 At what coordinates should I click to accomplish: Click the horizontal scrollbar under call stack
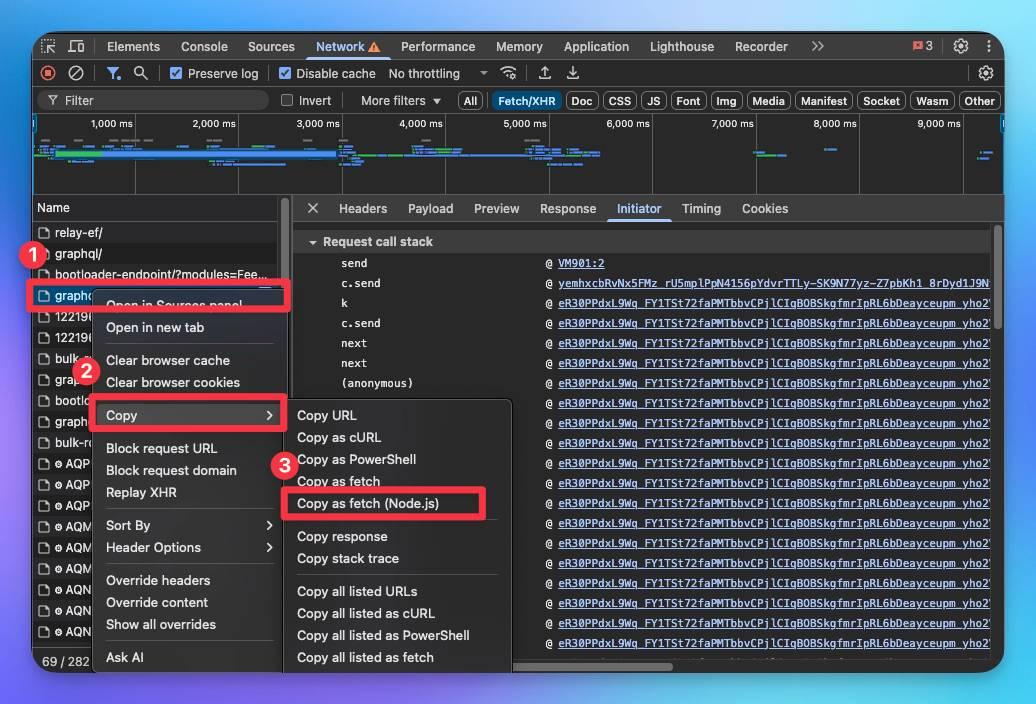(x=593, y=667)
